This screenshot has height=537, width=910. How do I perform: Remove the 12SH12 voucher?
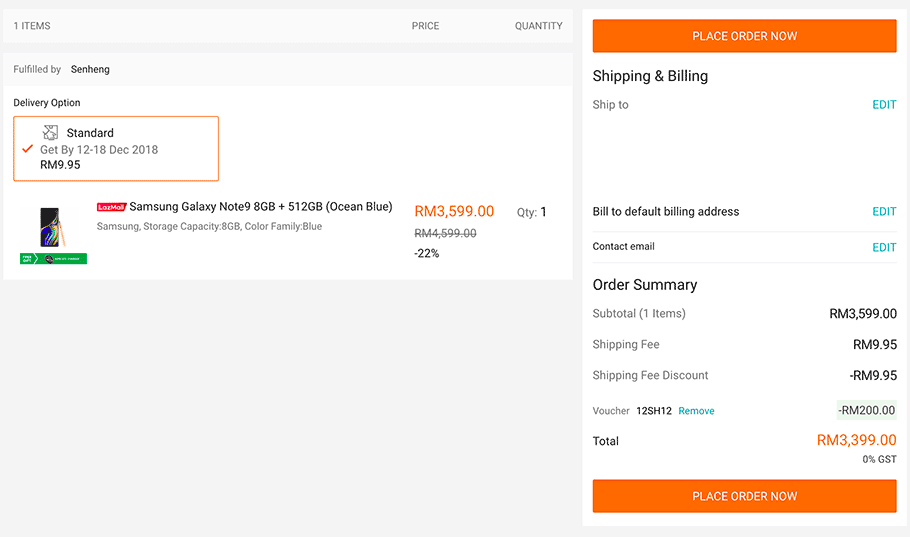pyautogui.click(x=696, y=411)
